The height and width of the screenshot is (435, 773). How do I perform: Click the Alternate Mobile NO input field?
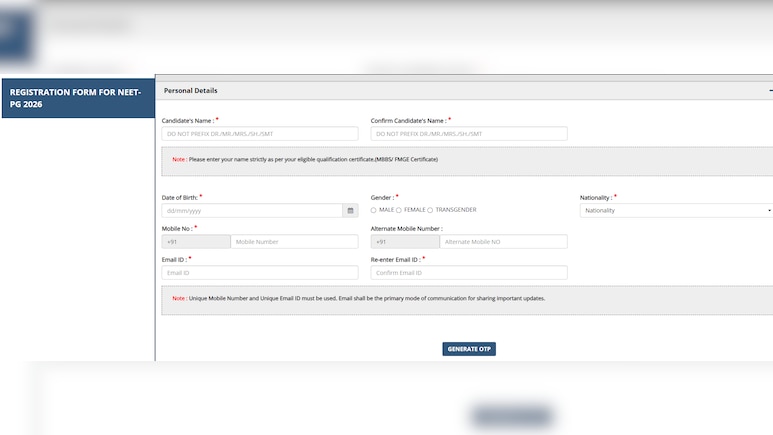coord(503,242)
